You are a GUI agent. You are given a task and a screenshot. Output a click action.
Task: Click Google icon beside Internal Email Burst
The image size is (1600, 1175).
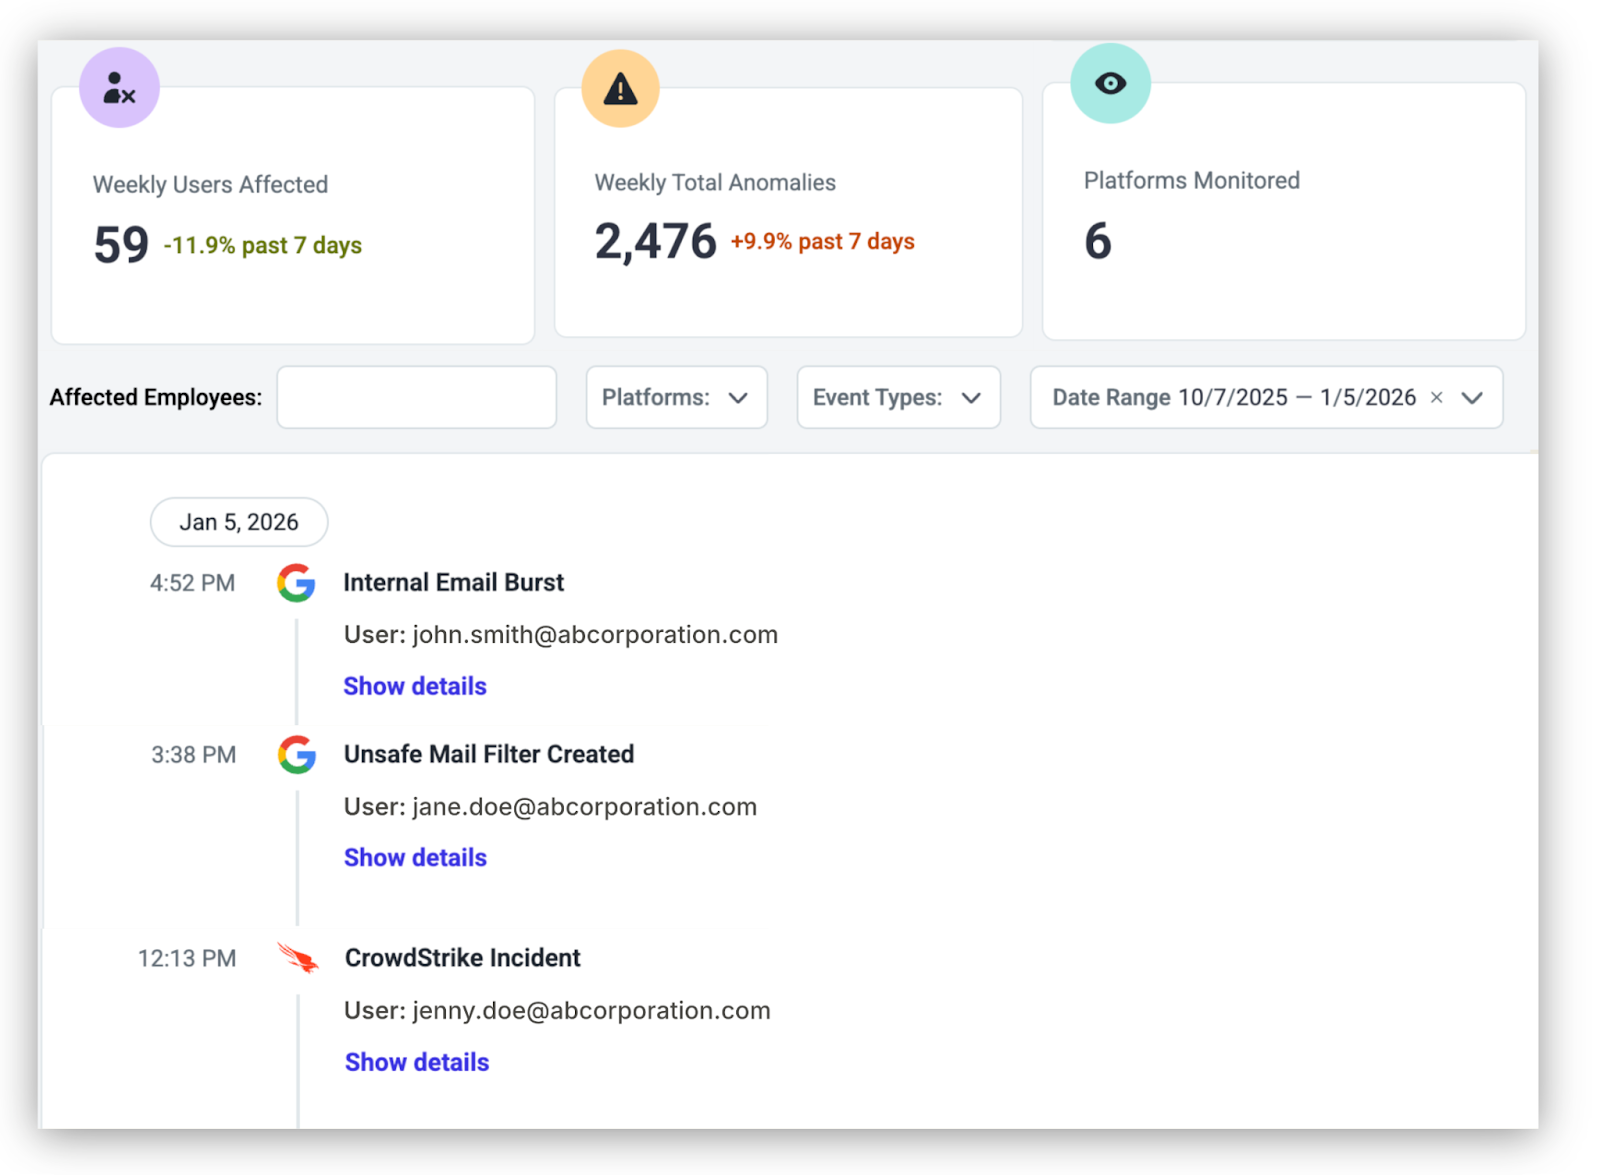(x=296, y=583)
